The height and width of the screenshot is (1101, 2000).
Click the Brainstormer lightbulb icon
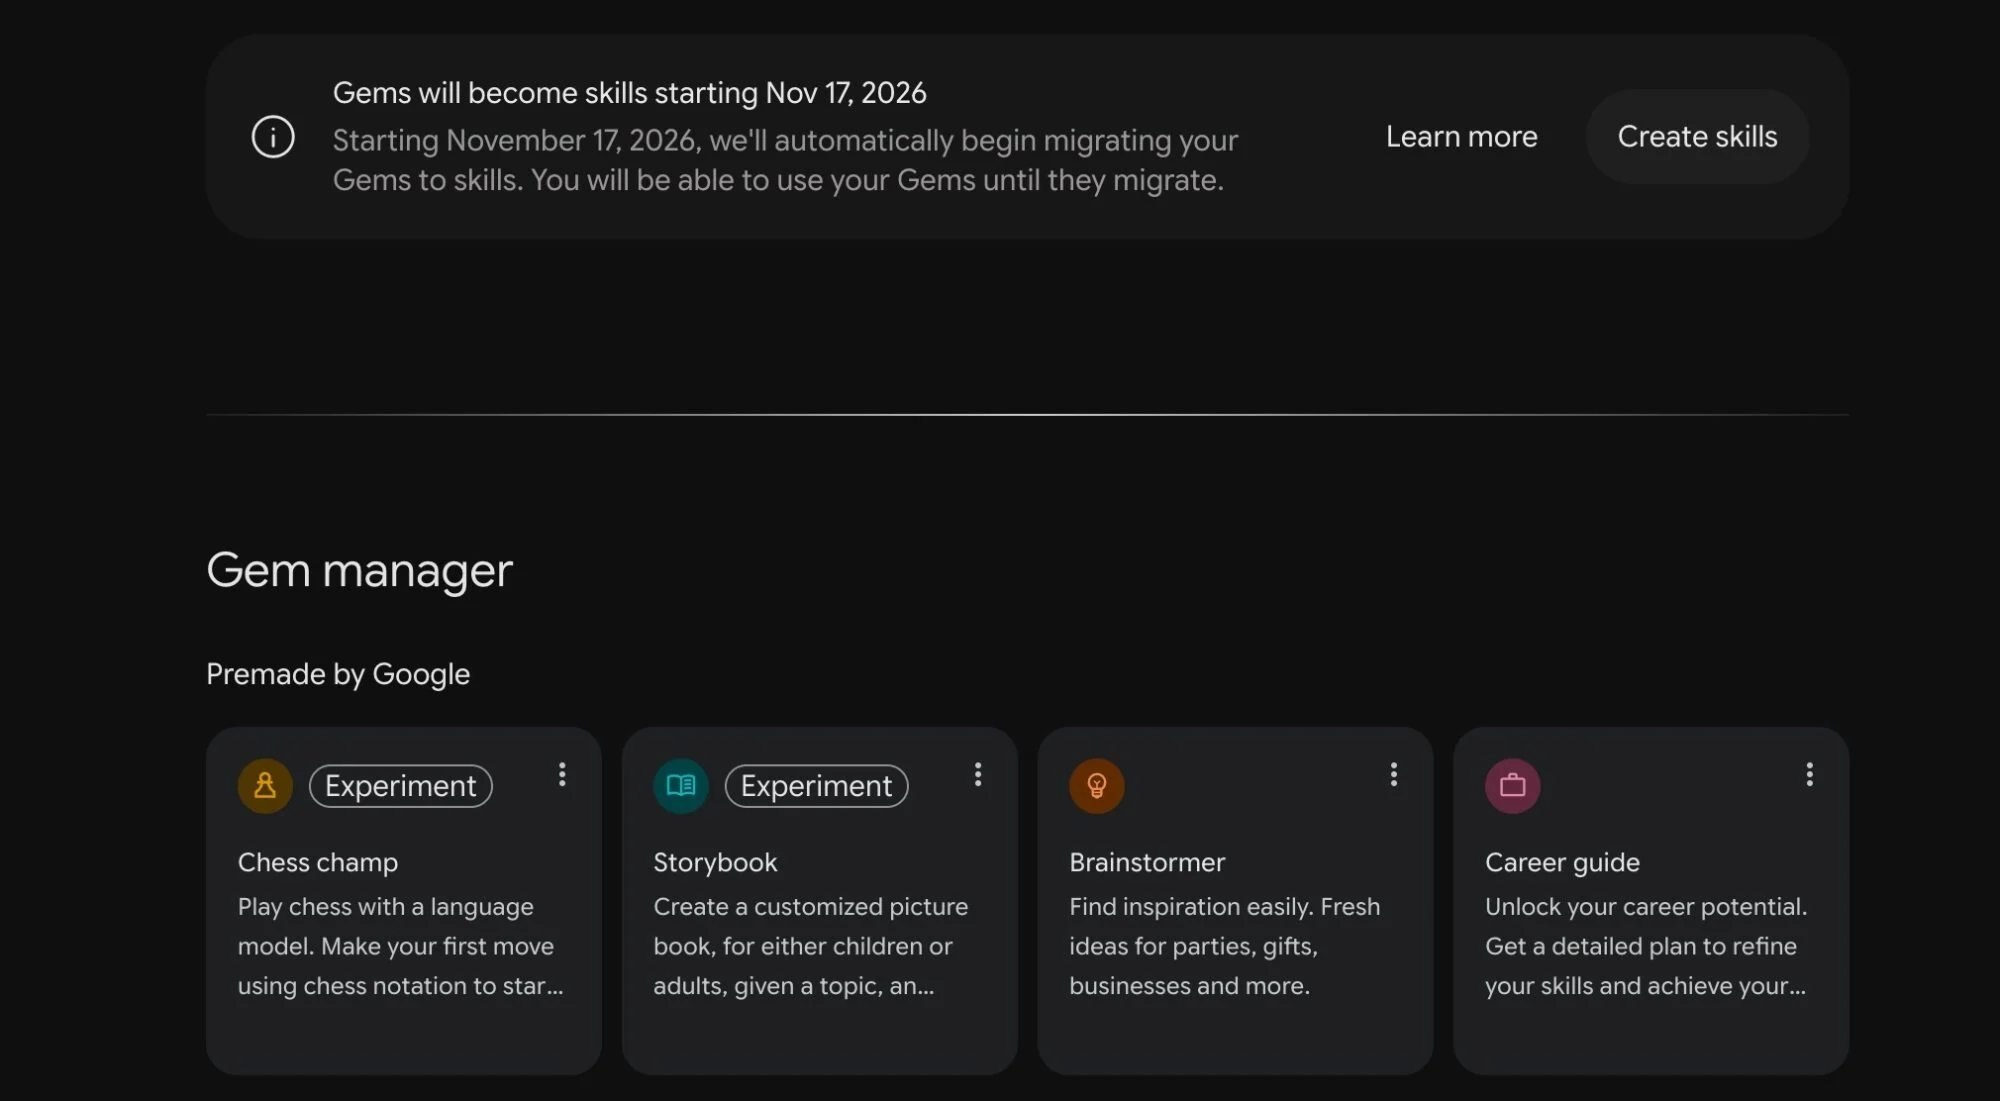pos(1097,786)
